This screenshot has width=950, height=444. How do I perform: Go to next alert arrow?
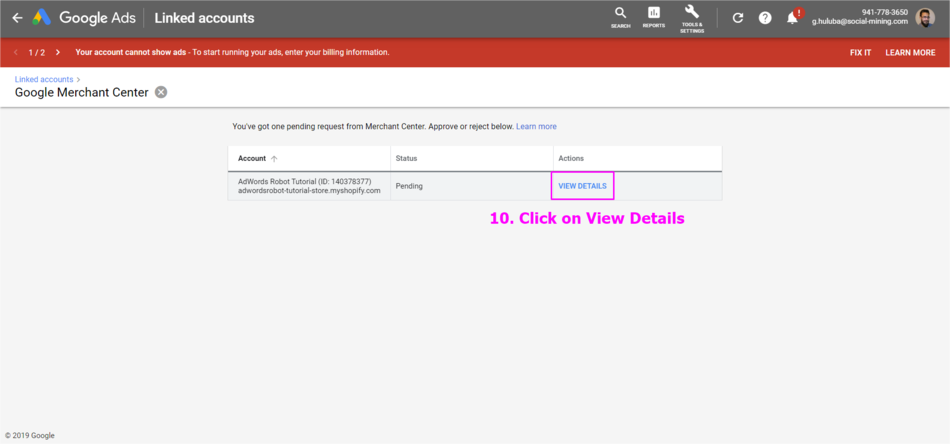58,53
